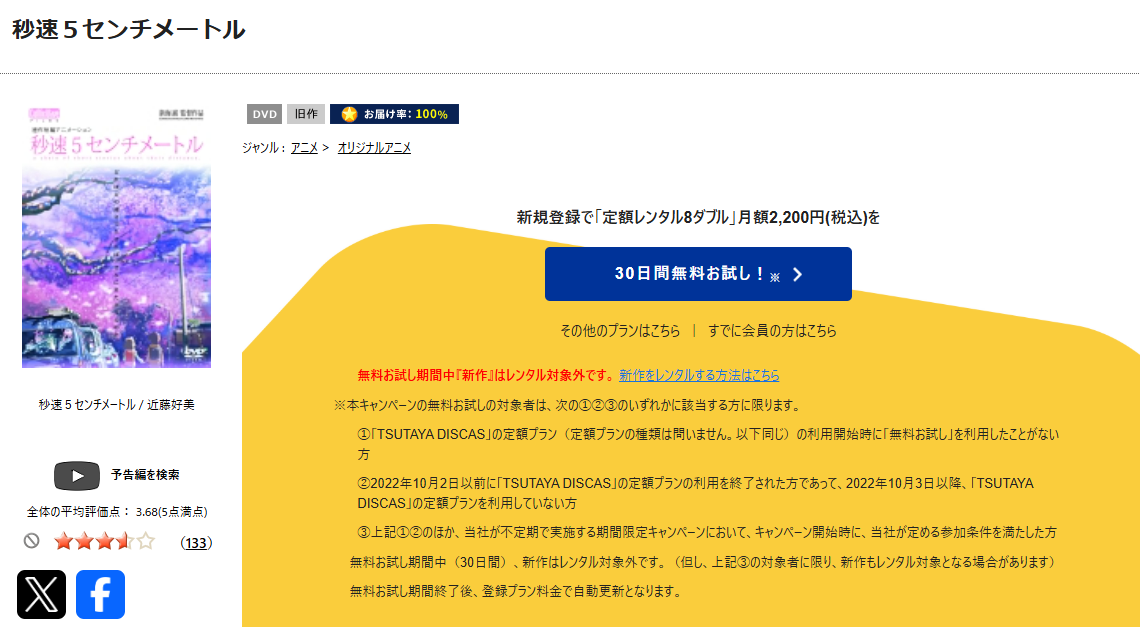Open the アニメ genre breadcrumb

[x=304, y=145]
